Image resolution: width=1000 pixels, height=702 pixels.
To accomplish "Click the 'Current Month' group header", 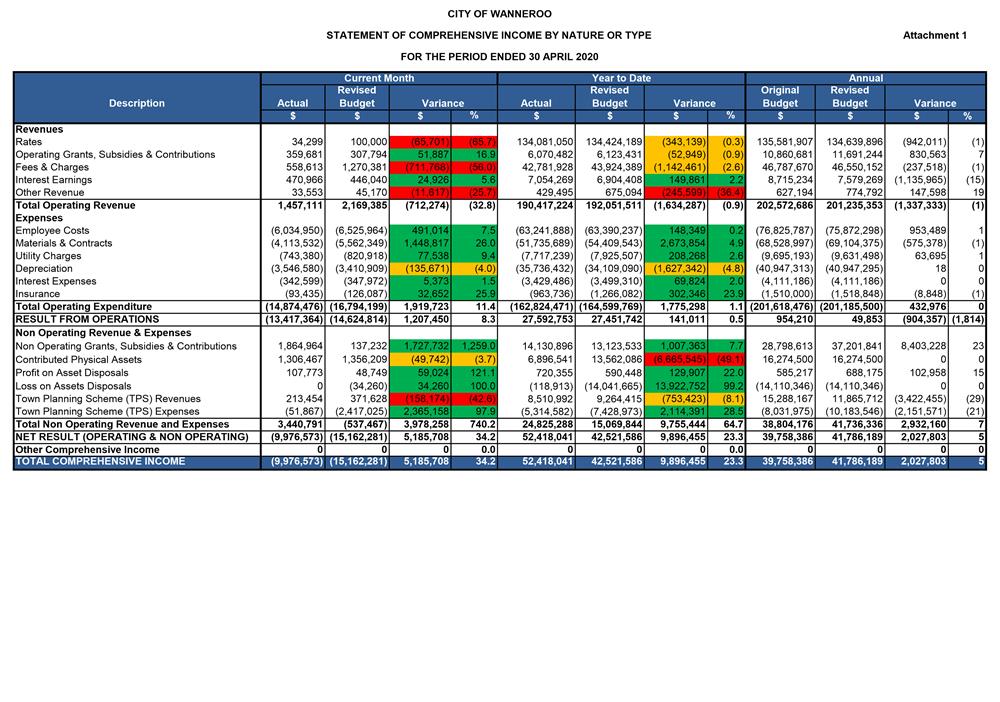I will (x=379, y=78).
